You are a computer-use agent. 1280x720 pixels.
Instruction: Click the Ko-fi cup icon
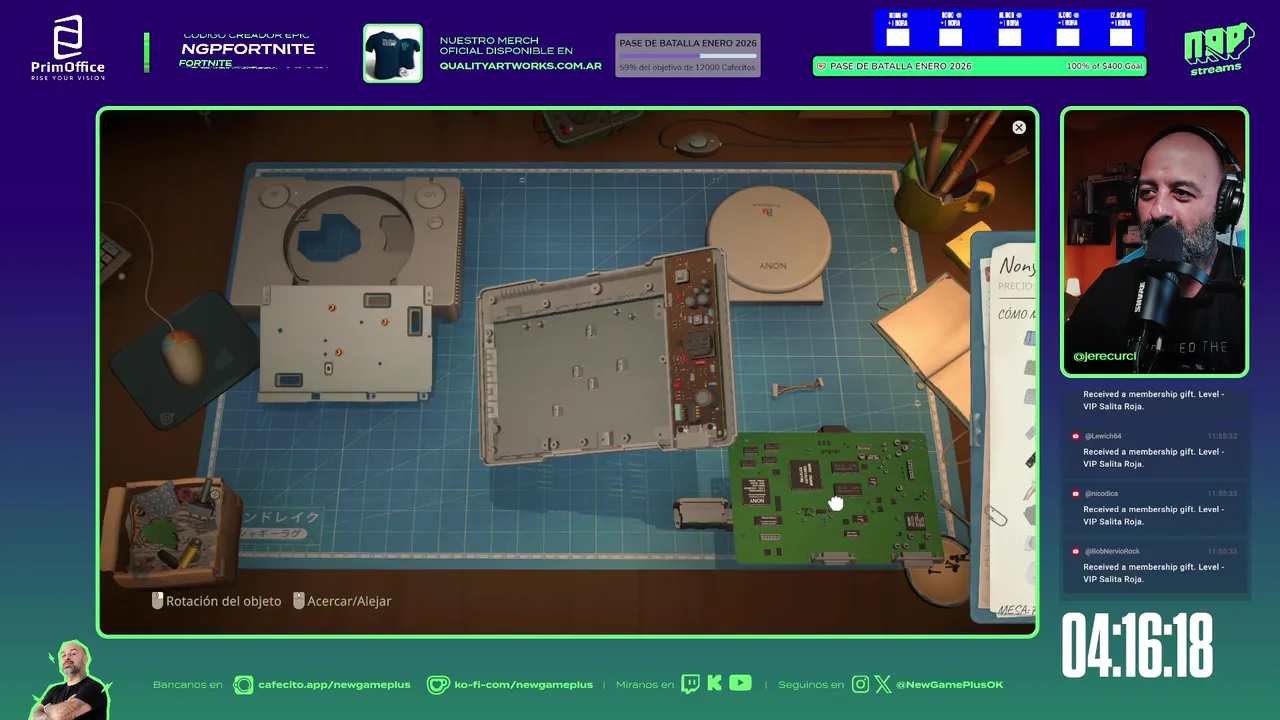438,685
